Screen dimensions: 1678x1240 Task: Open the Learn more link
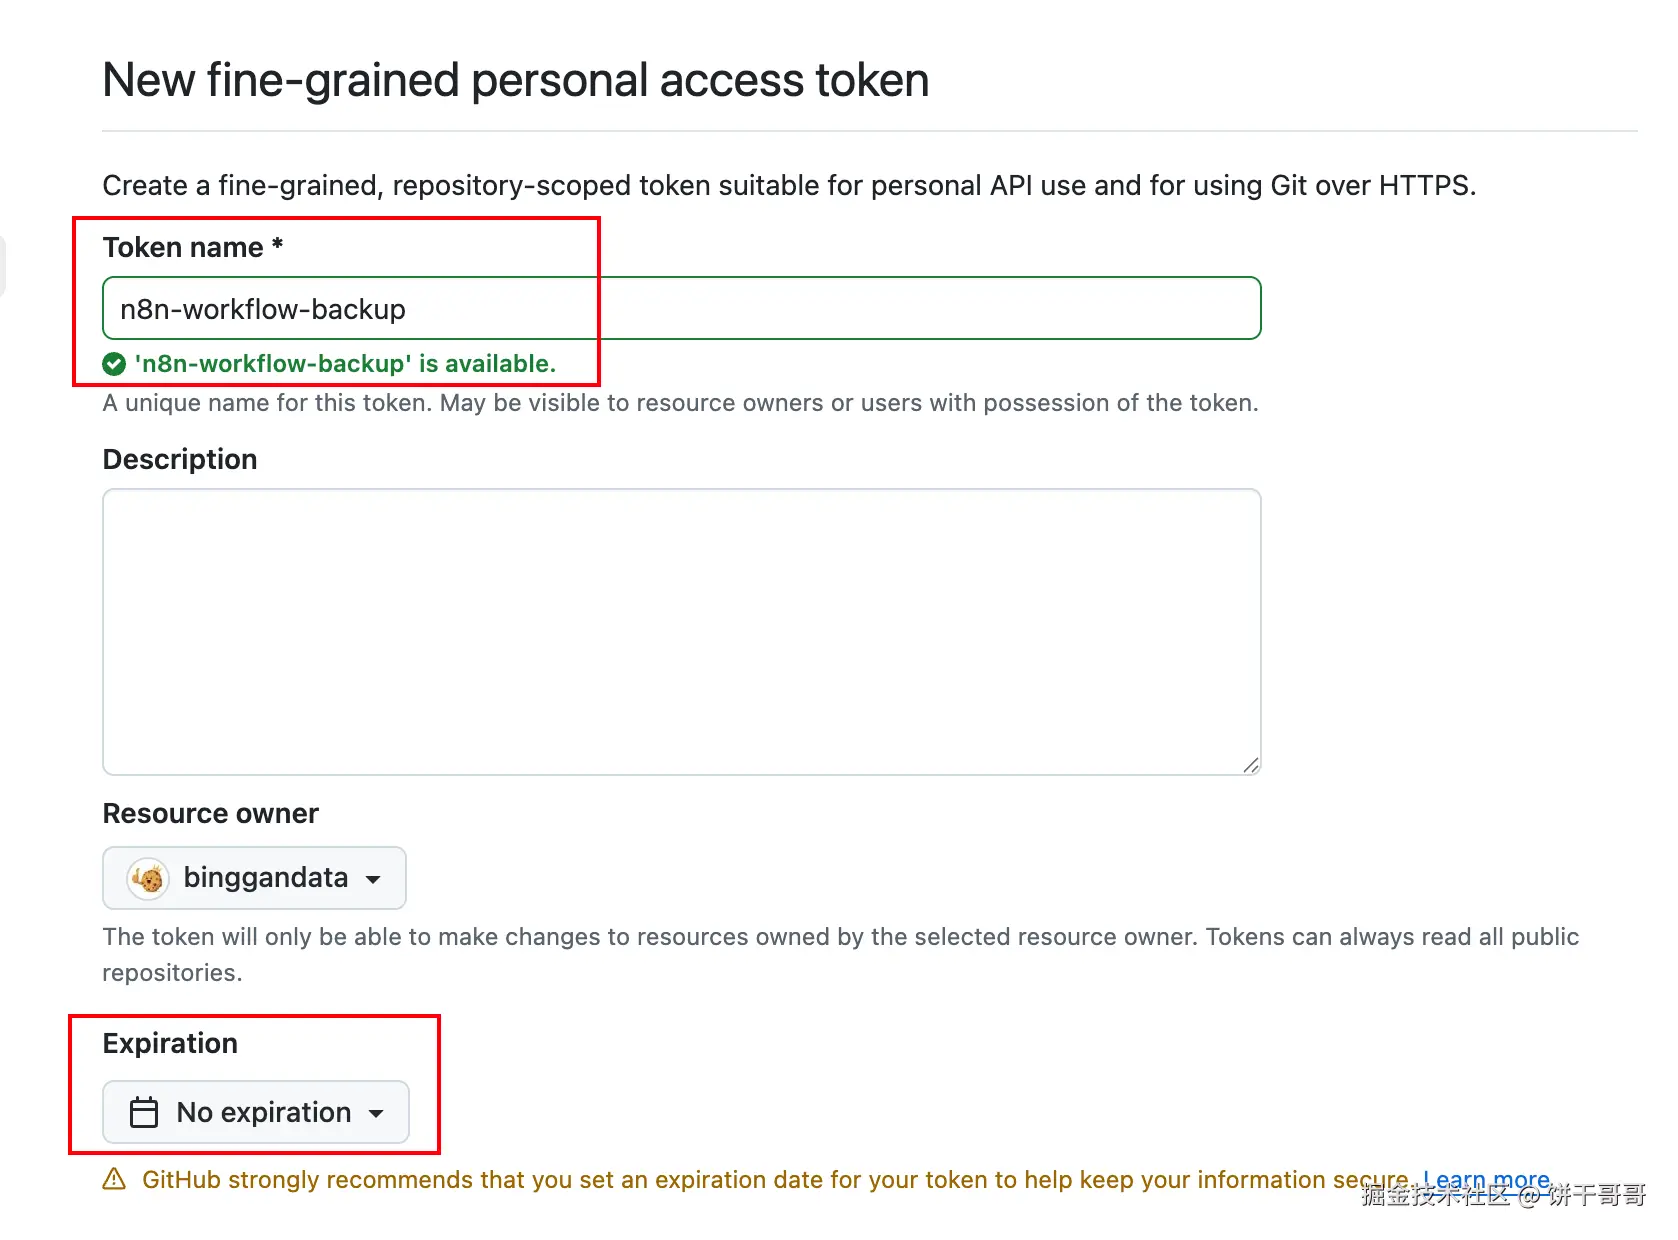[x=1486, y=1180]
